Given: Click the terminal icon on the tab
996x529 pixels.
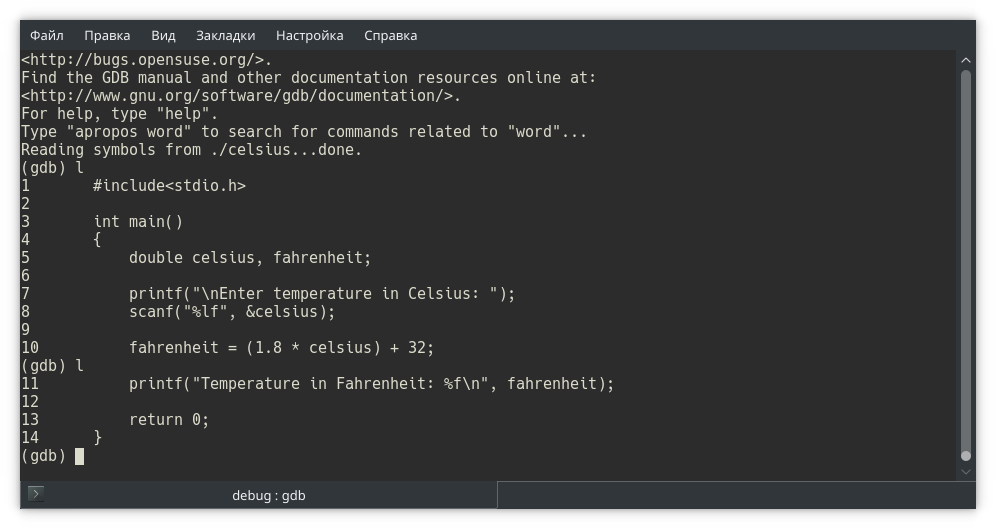Looking at the screenshot, I should [35, 494].
